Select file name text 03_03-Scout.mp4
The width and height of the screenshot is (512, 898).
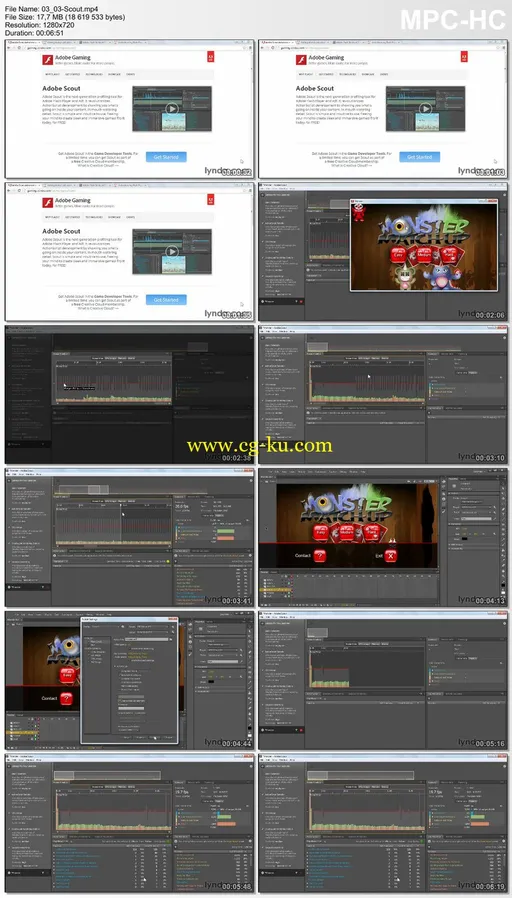(70, 10)
